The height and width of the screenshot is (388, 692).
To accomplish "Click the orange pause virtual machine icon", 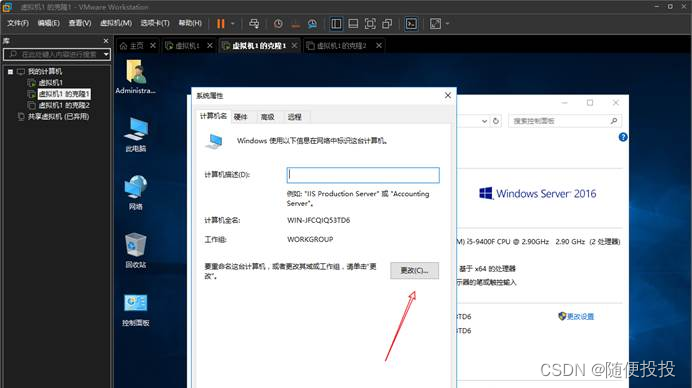I will pyautogui.click(x=221, y=24).
